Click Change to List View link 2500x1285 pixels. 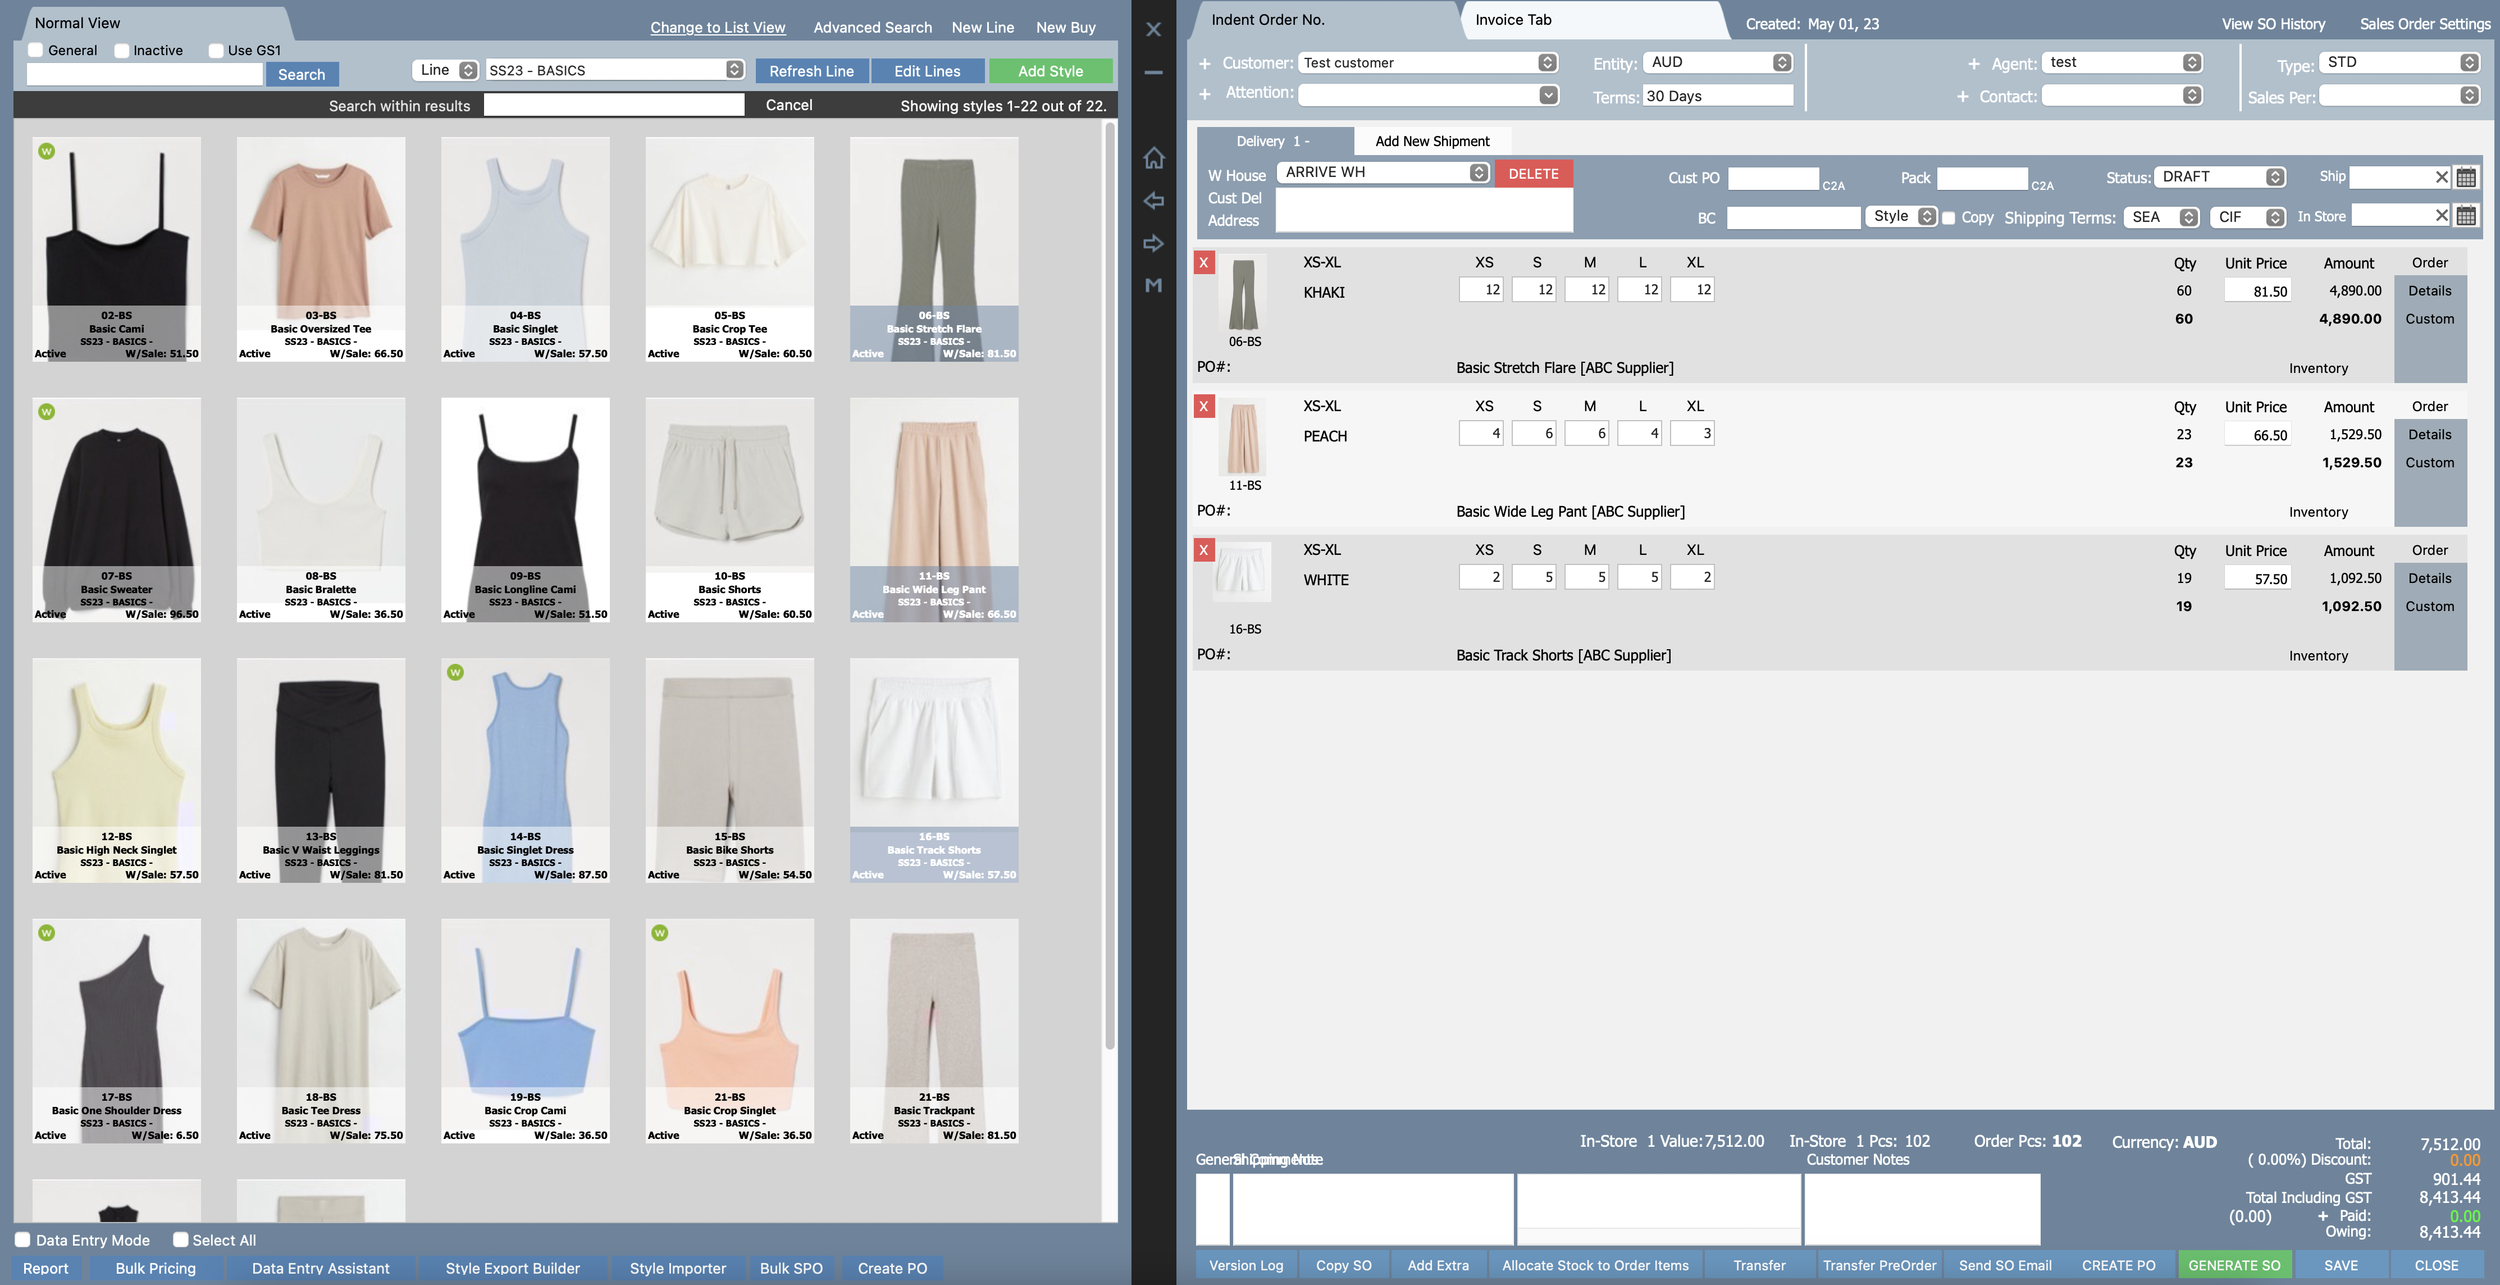click(717, 28)
